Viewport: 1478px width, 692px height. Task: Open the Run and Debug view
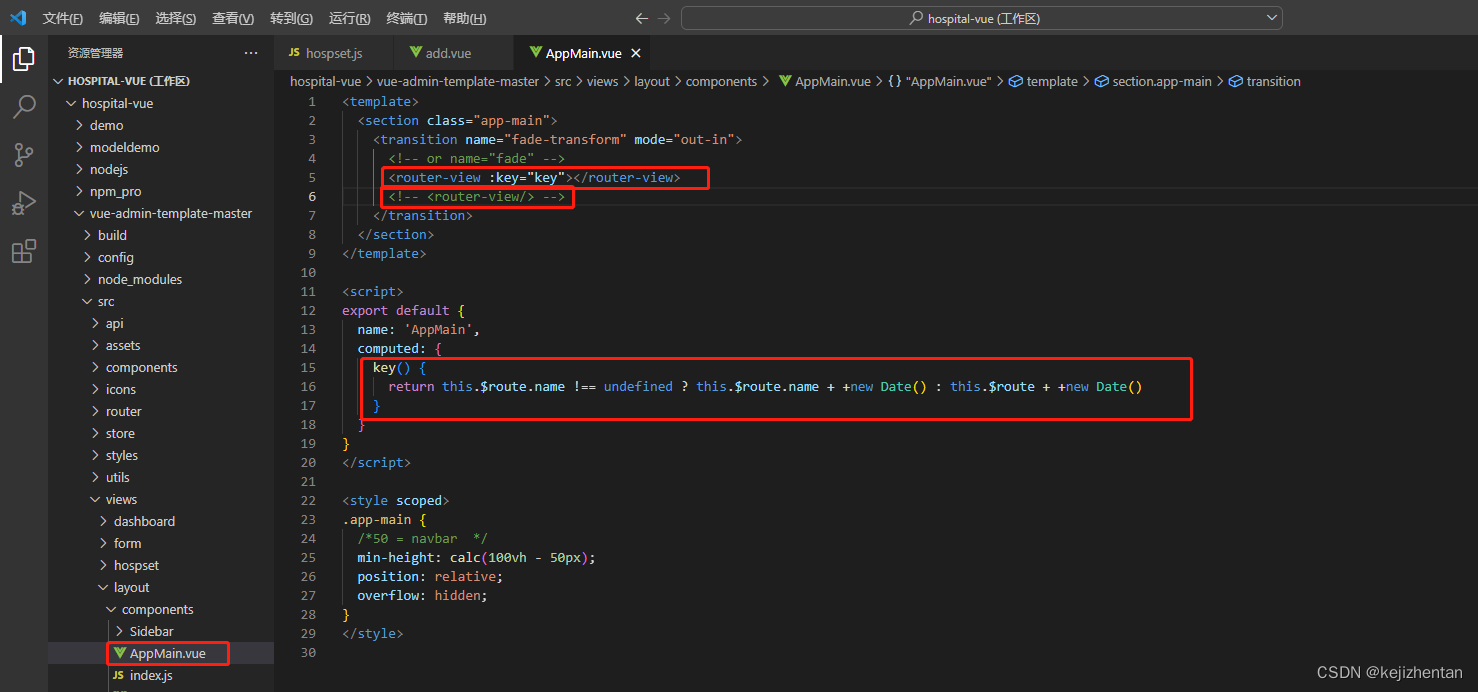pyautogui.click(x=24, y=203)
